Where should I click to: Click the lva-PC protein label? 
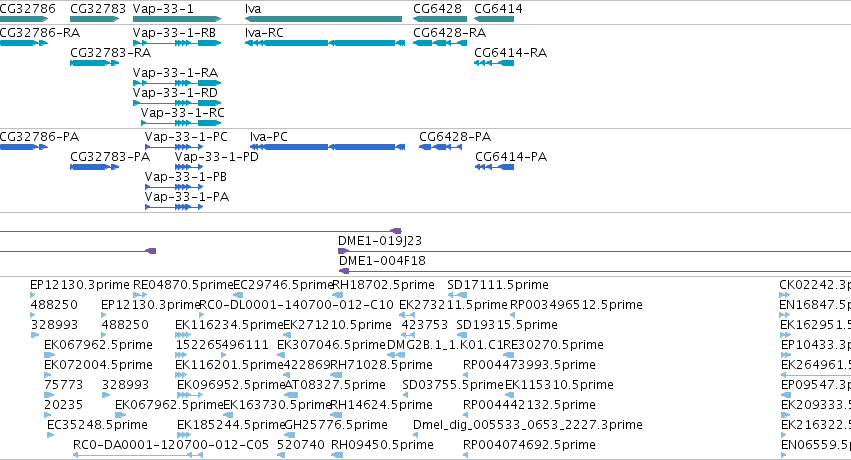click(269, 137)
